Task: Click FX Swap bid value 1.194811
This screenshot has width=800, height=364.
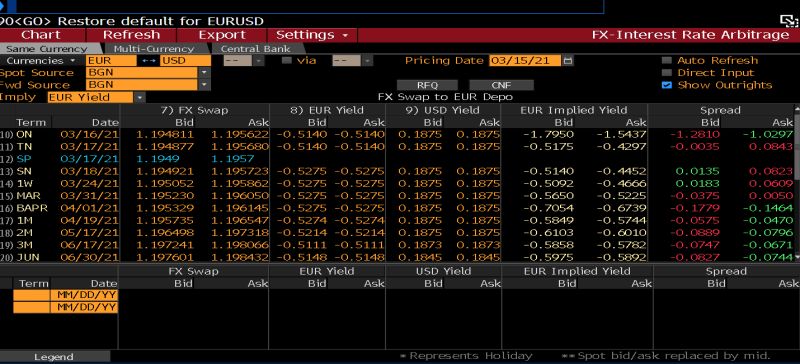Action: point(165,135)
